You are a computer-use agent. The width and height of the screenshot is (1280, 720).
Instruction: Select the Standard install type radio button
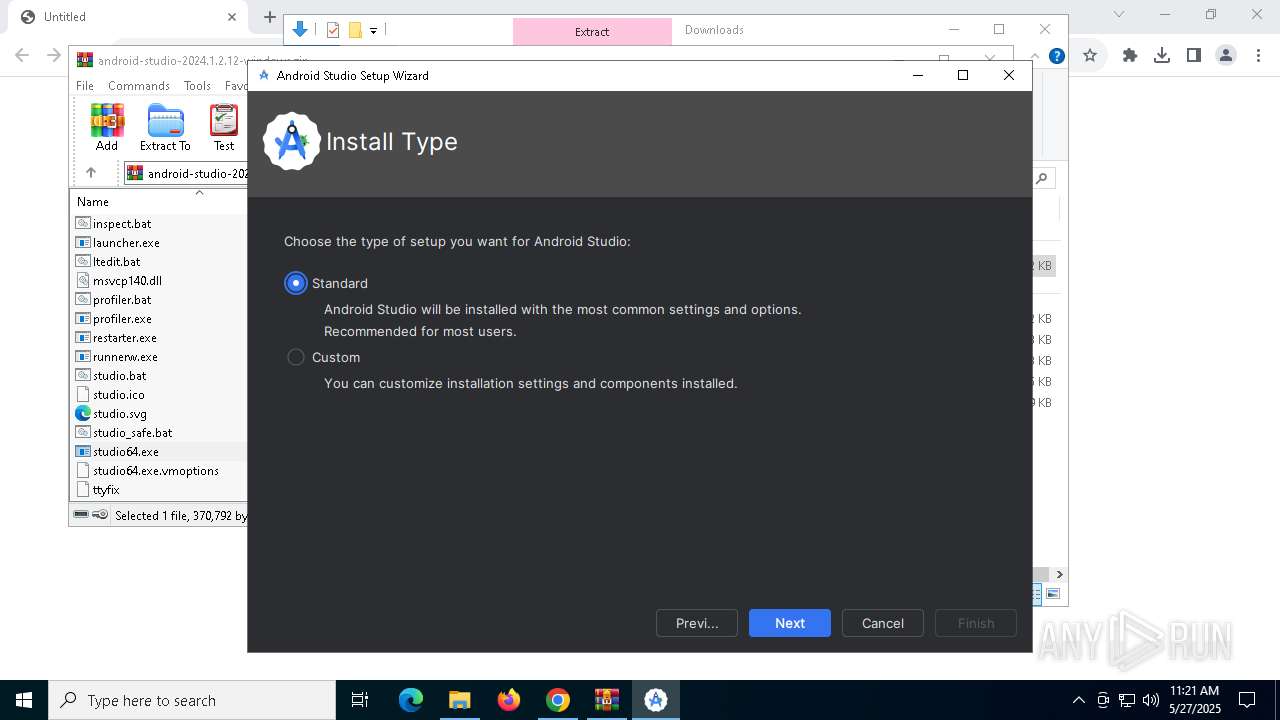295,283
